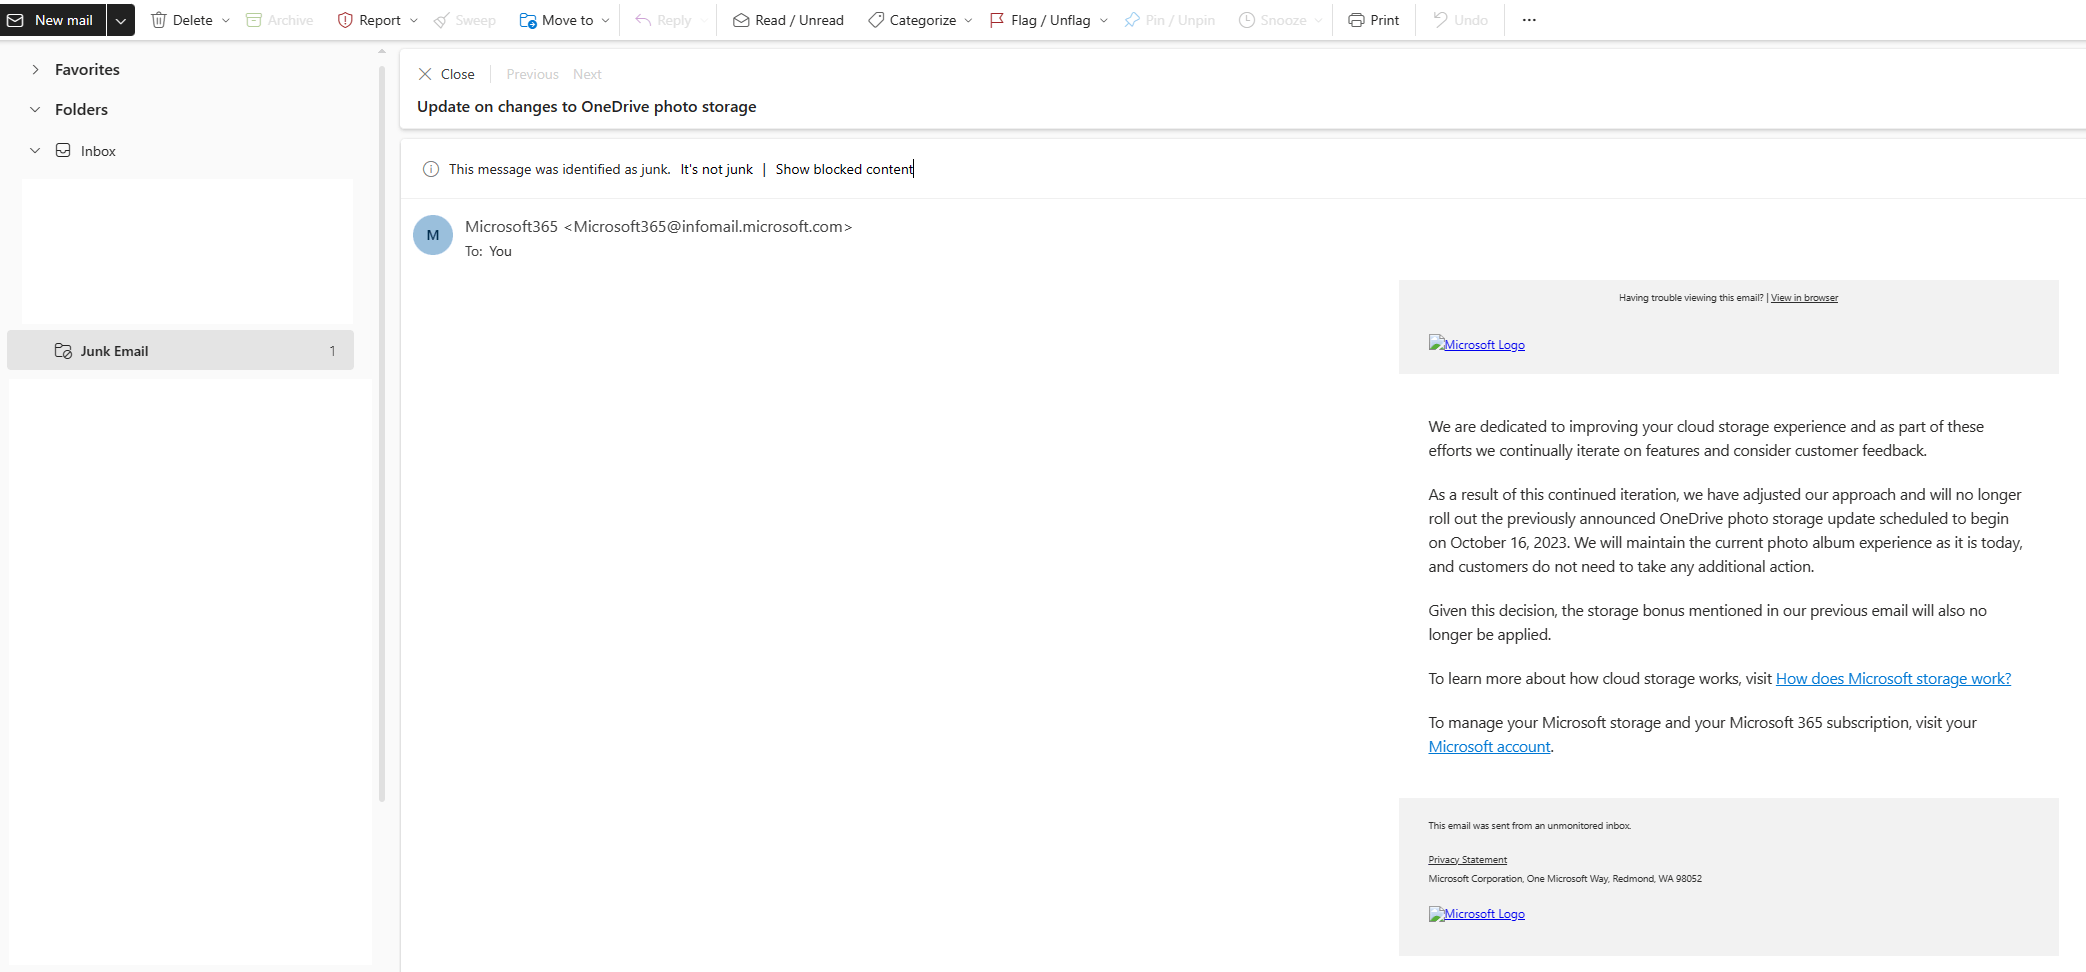Open the Inbox folder

coord(98,151)
